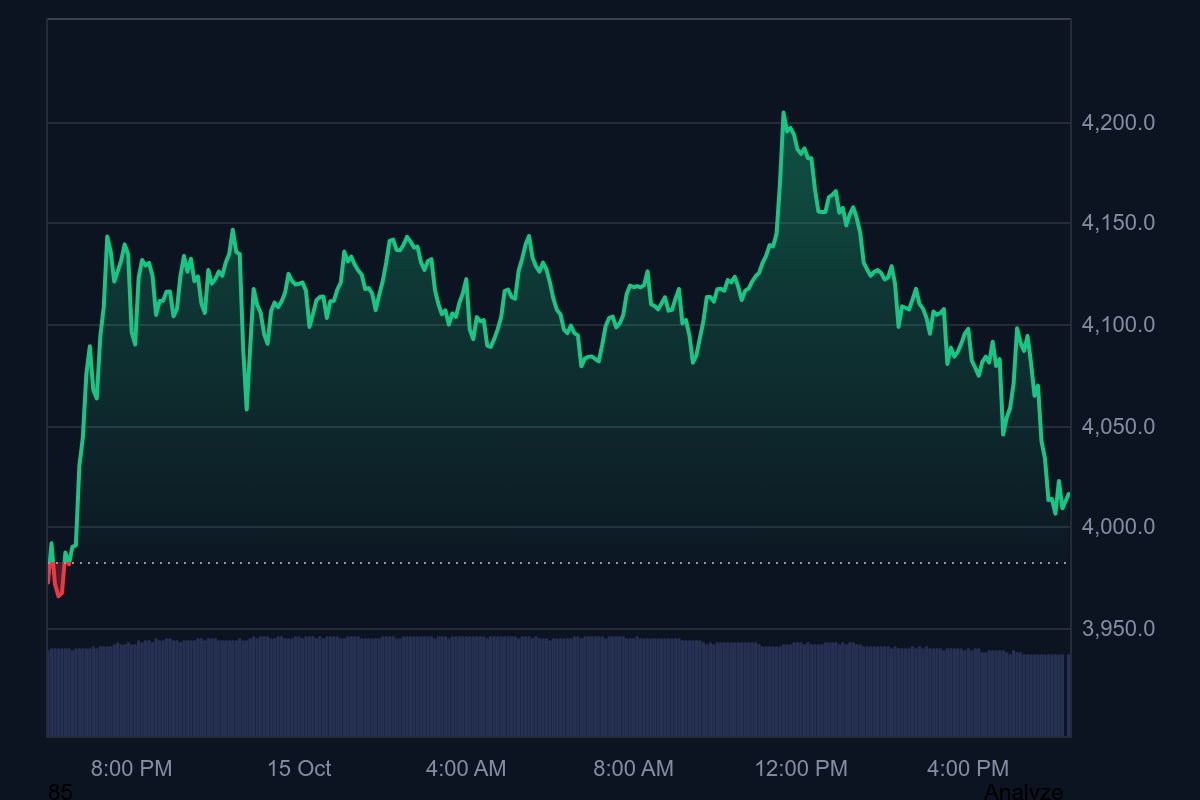Click the 4,200.0 price axis label

1118,123
